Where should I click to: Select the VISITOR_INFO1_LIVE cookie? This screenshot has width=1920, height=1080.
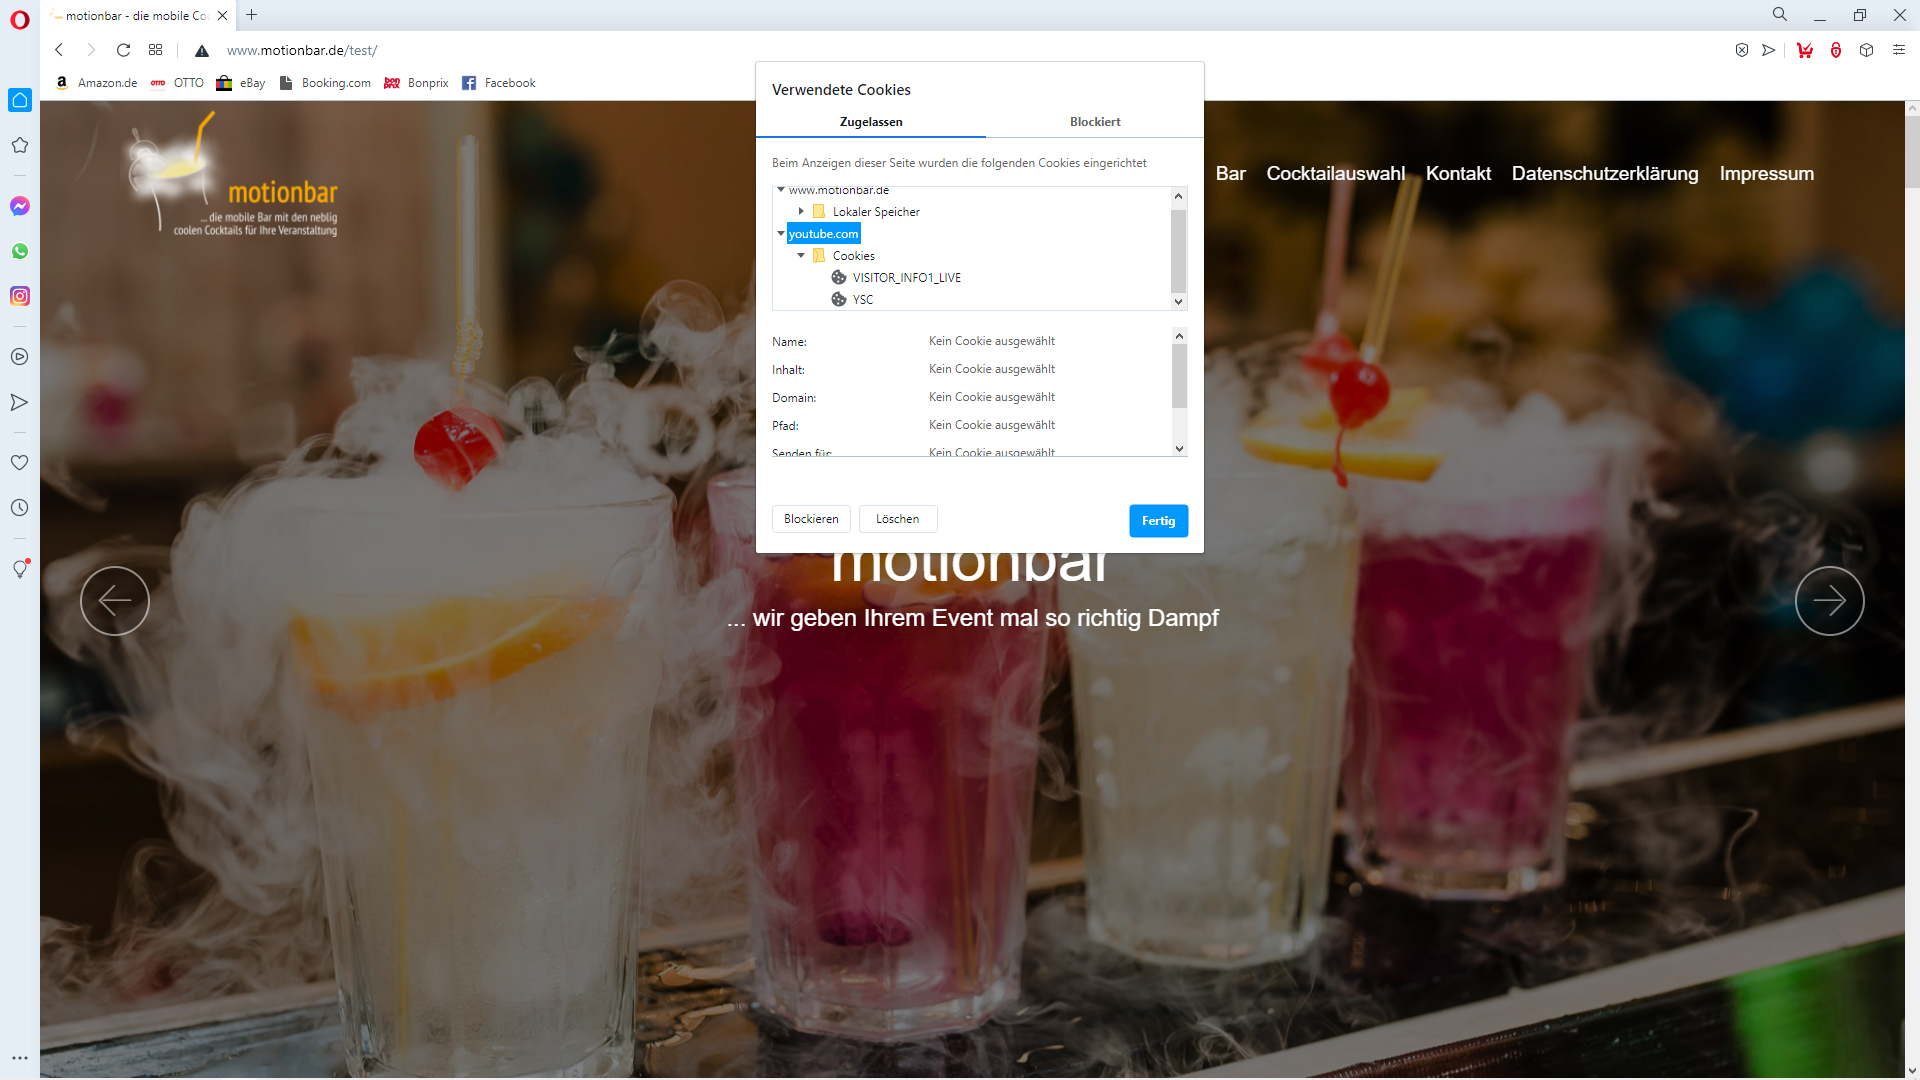(x=906, y=278)
